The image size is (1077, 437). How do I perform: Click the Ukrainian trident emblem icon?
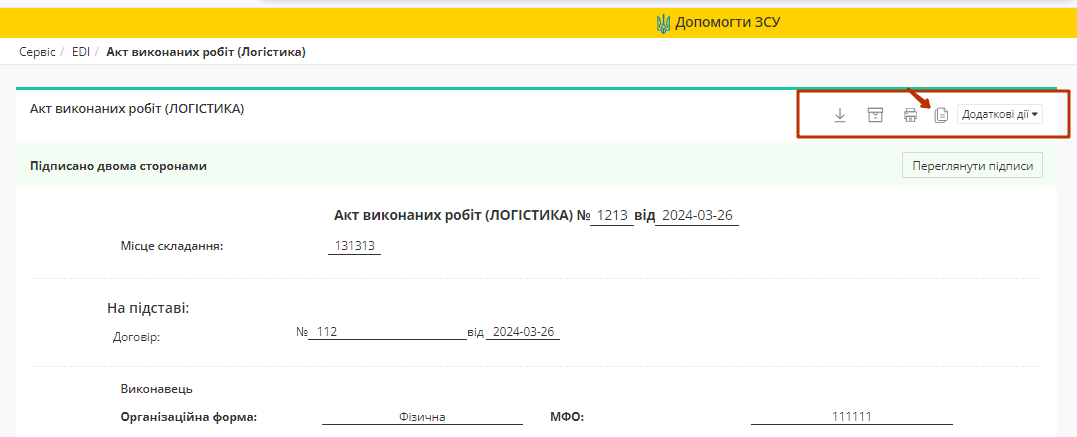tap(664, 24)
